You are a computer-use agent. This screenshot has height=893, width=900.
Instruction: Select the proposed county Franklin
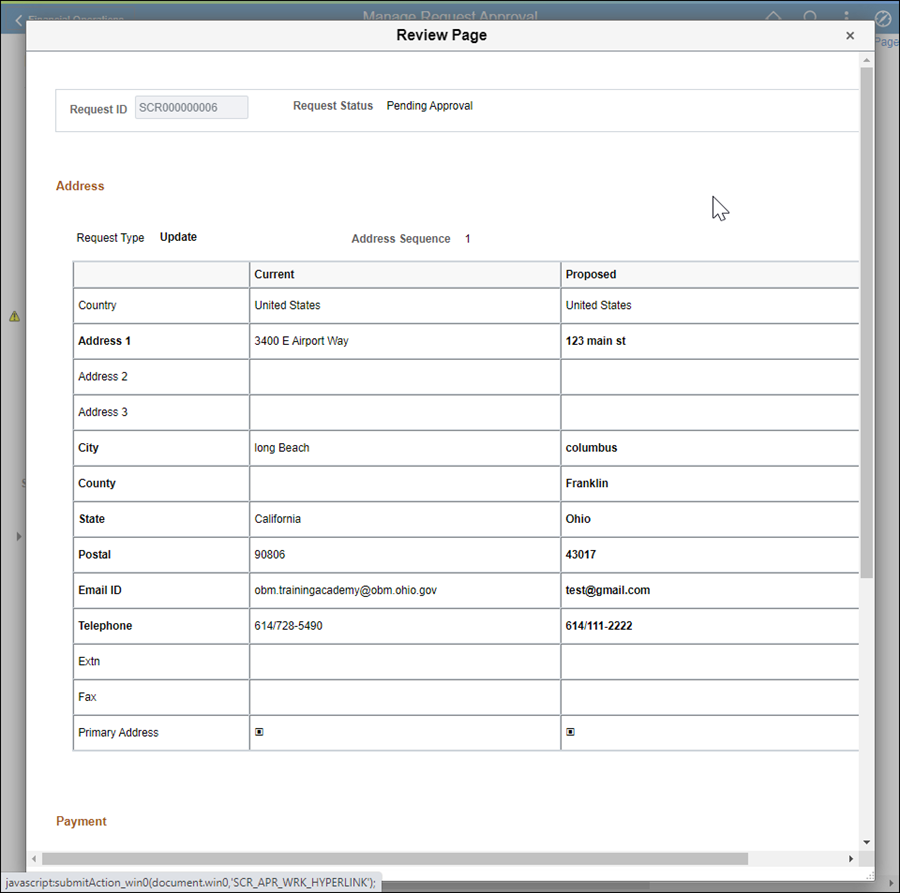point(587,483)
